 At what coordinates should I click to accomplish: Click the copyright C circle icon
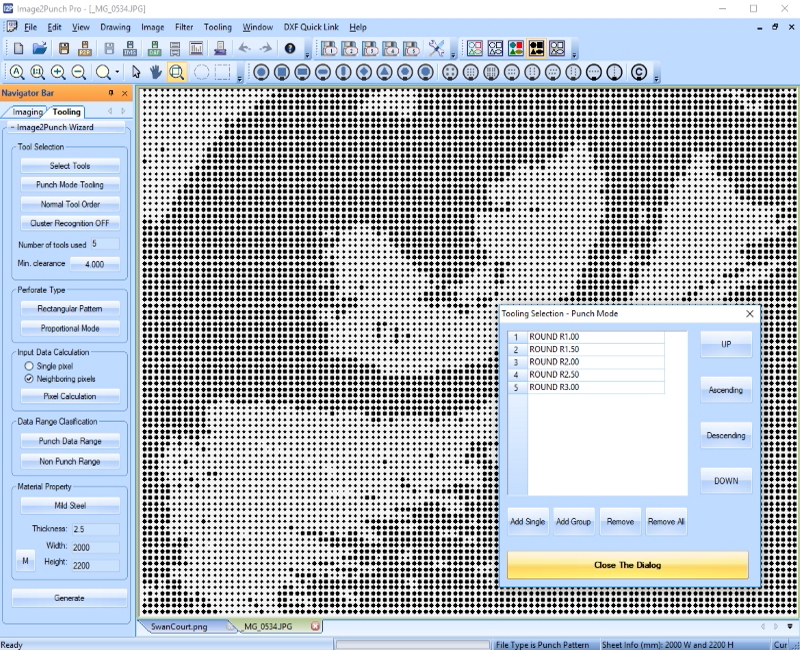pyautogui.click(x=639, y=72)
